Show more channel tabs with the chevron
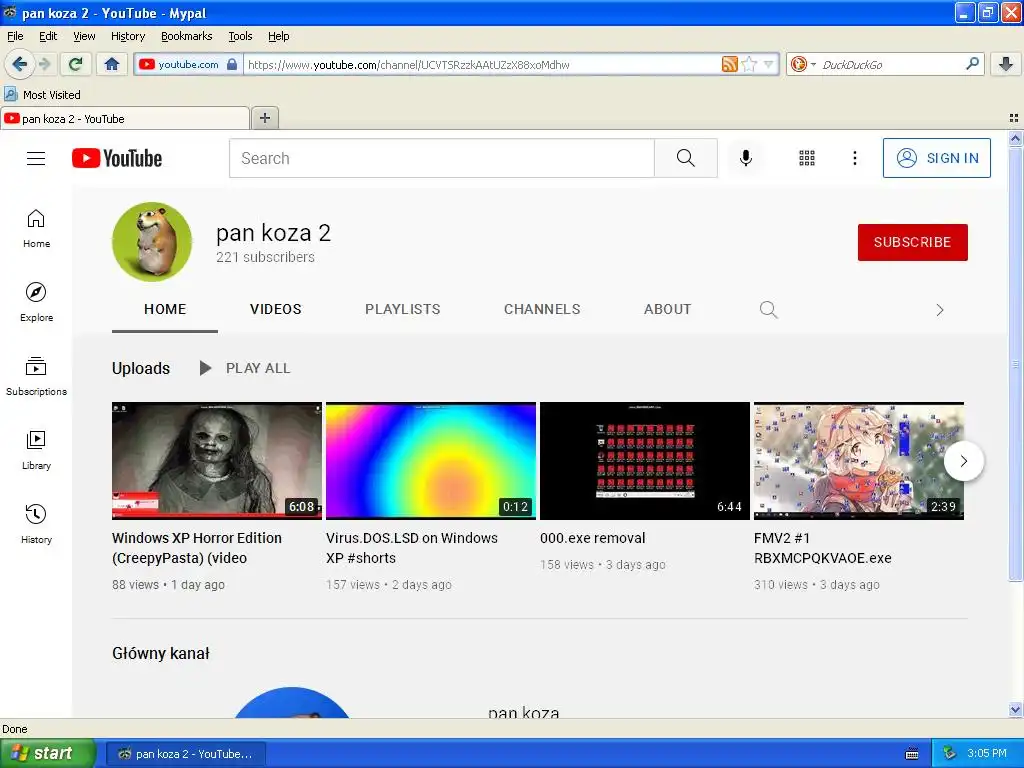This screenshot has width=1024, height=768. pos(940,310)
